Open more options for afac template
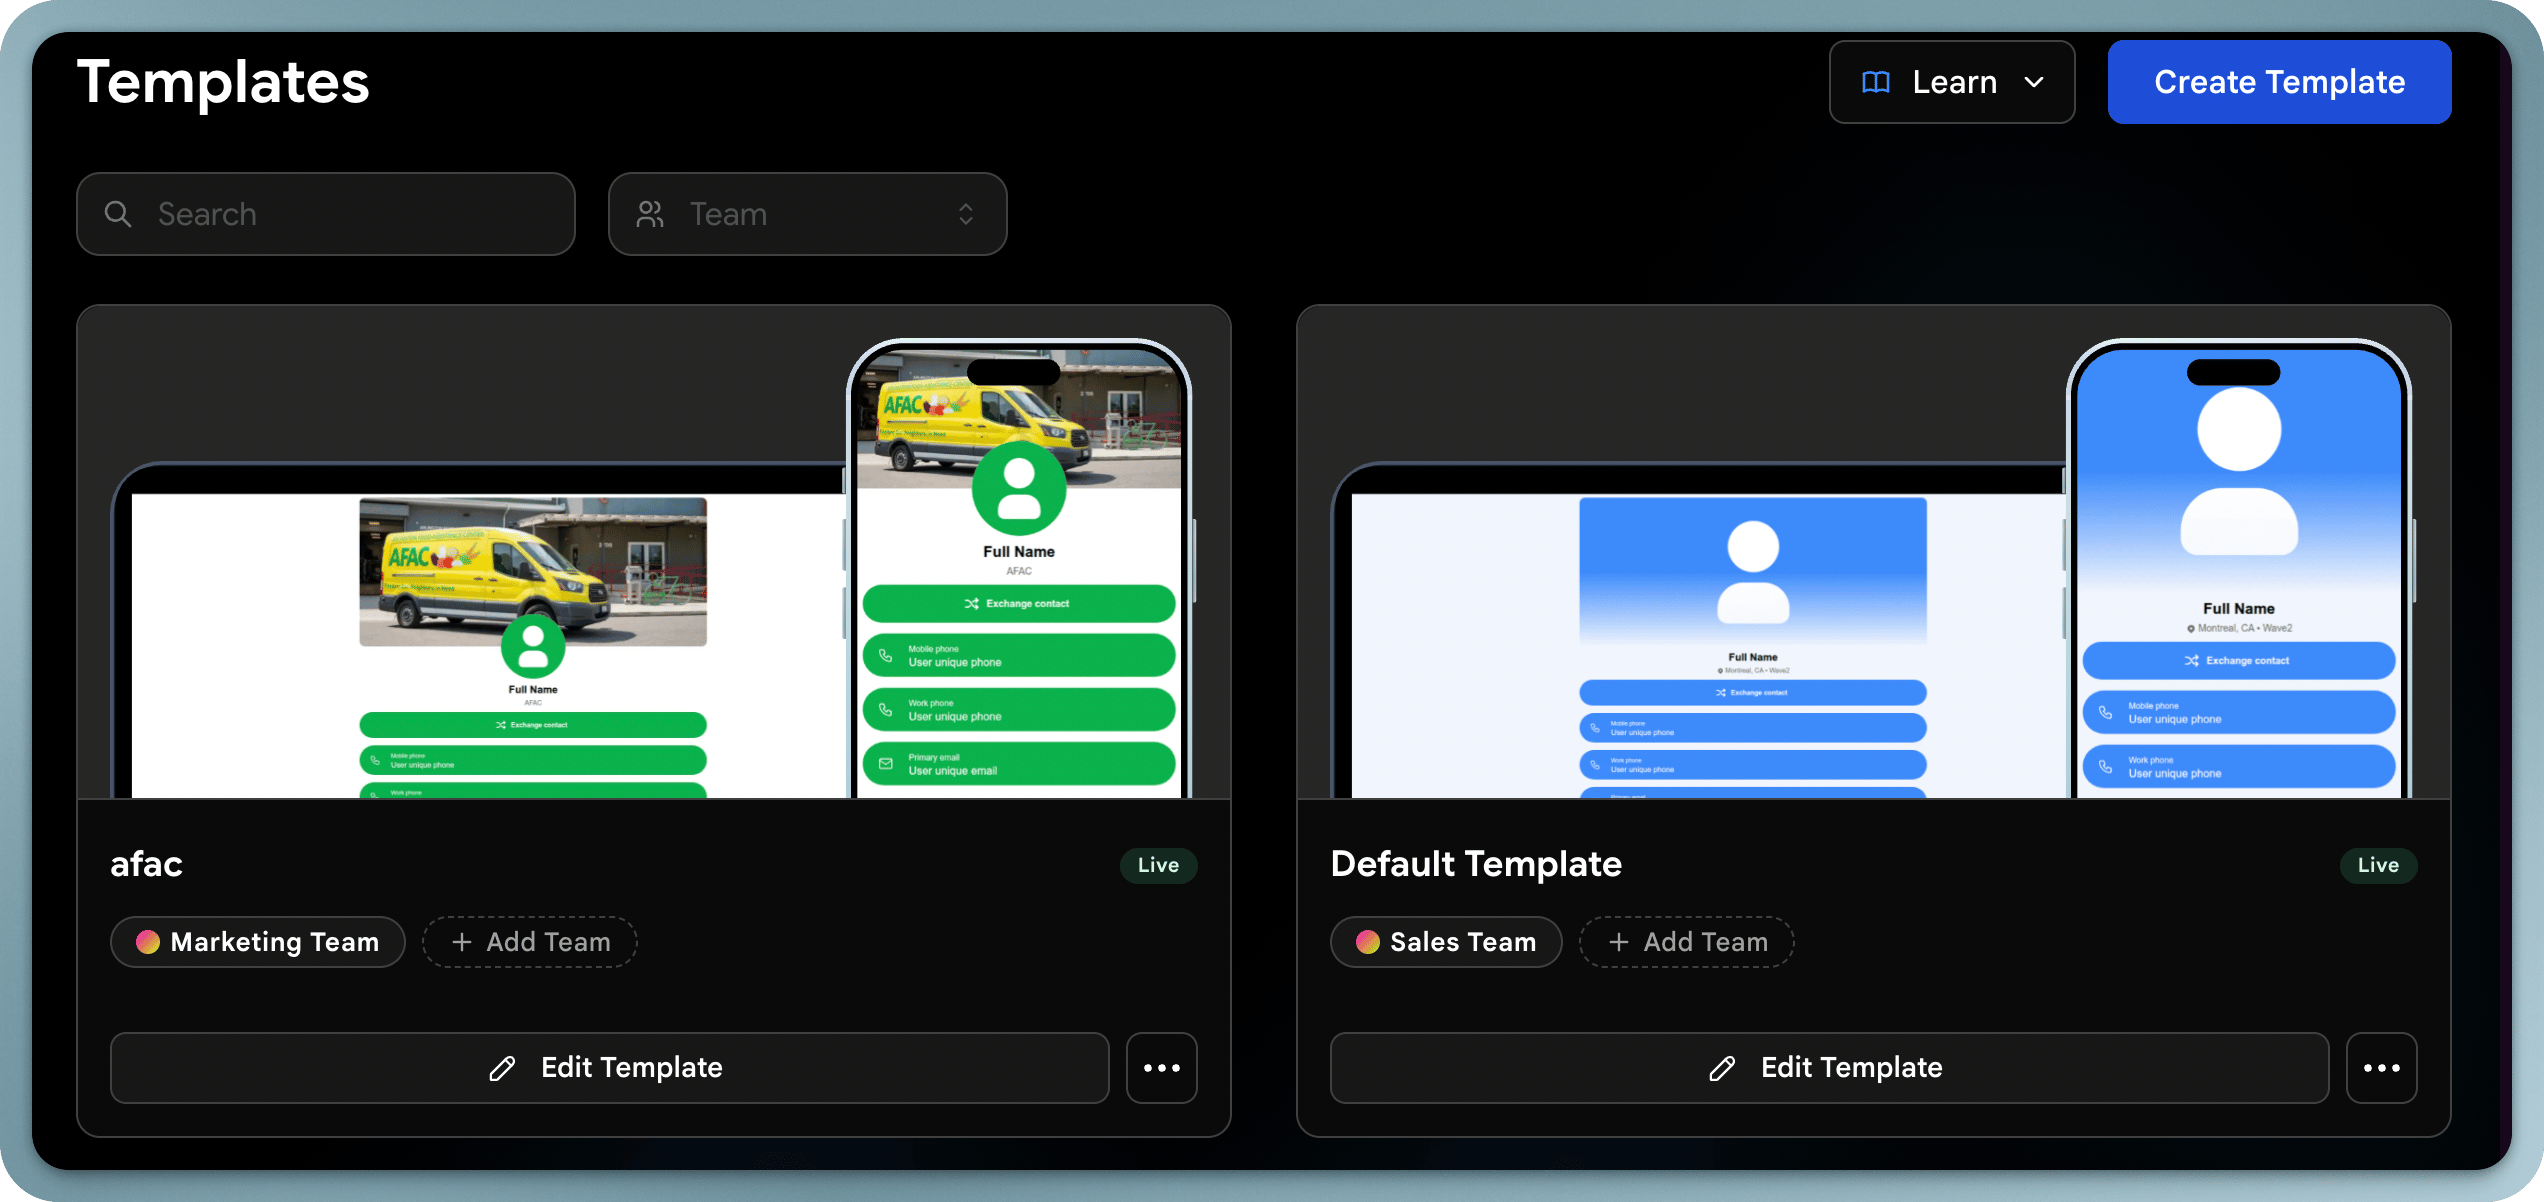The height and width of the screenshot is (1202, 2544). pyautogui.click(x=1161, y=1068)
